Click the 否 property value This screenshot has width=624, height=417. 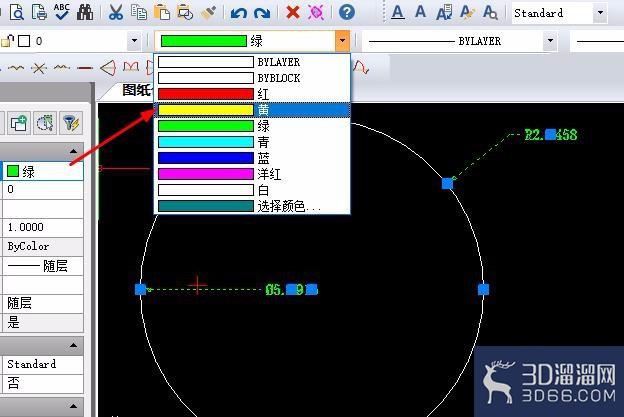pyautogui.click(x=43, y=383)
